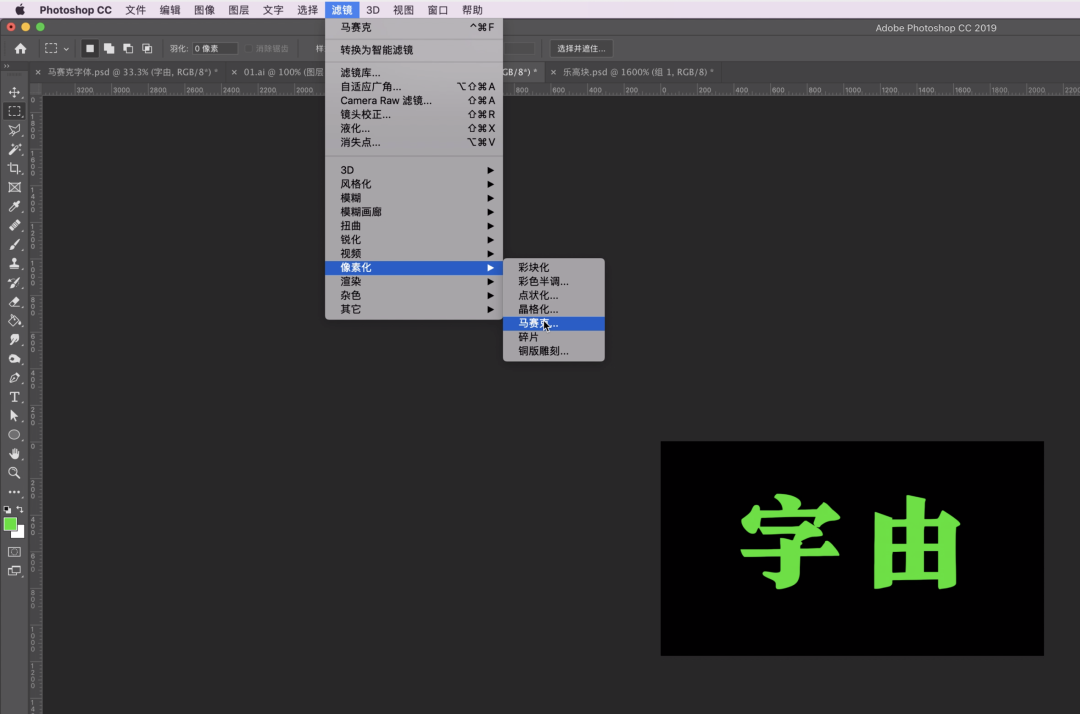The width and height of the screenshot is (1080, 714).
Task: Enable the New Selection mode button
Action: point(90,48)
